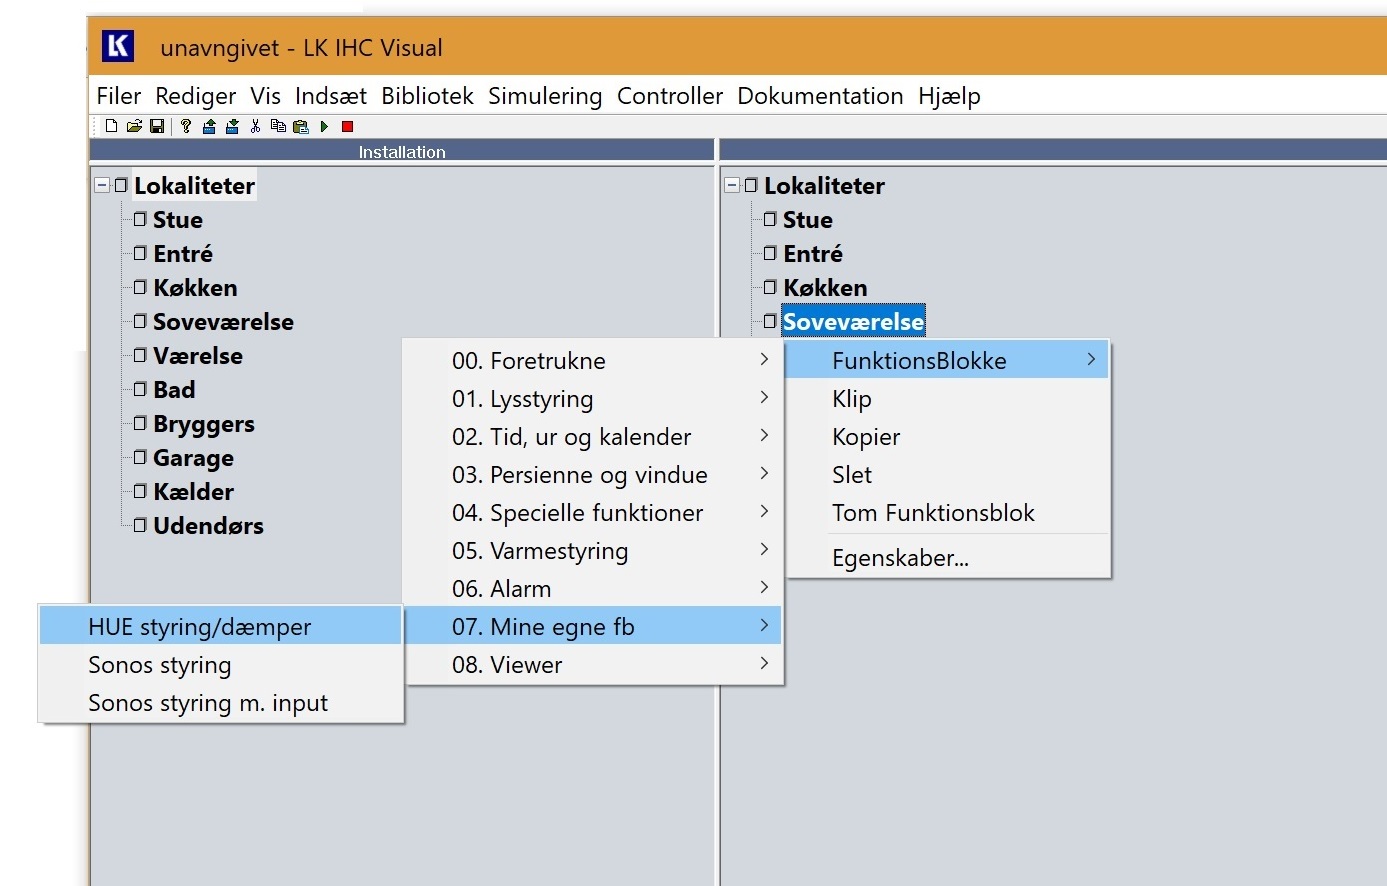Select Udendørs in left tree
The height and width of the screenshot is (886, 1387).
coord(208,526)
